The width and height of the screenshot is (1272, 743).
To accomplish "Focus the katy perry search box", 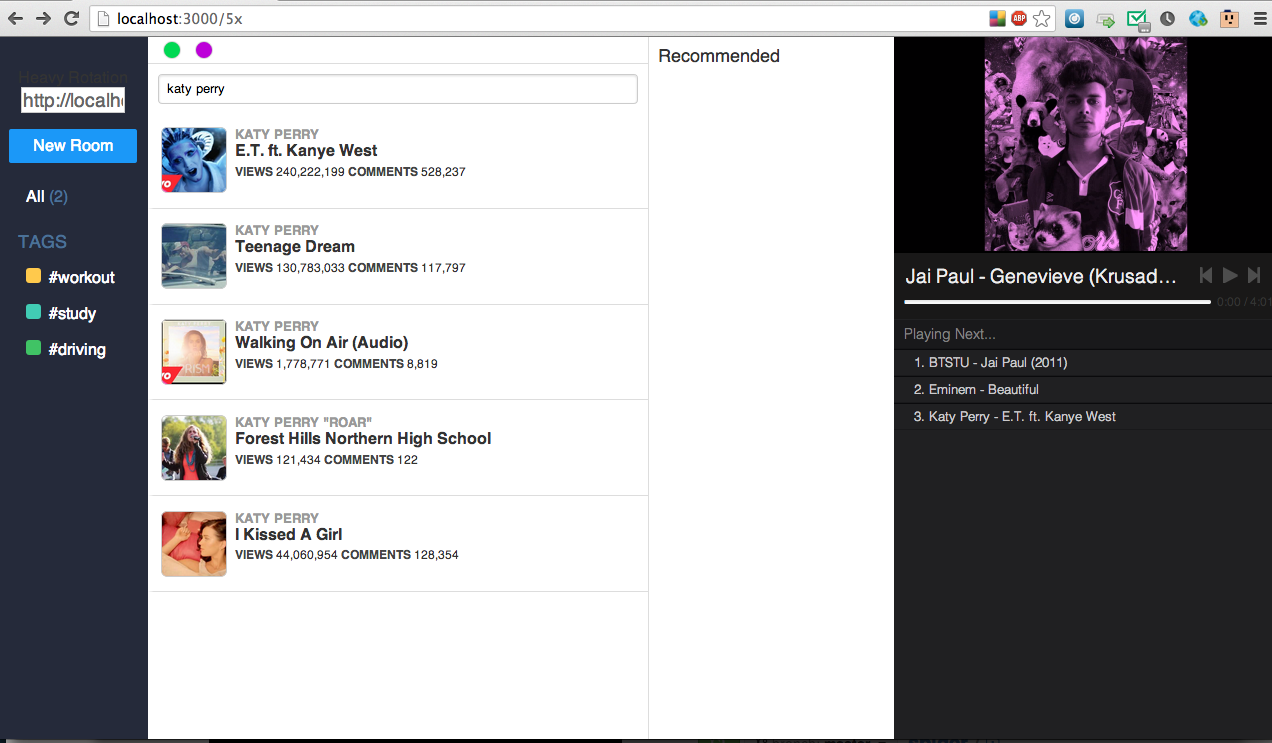I will (398, 89).
